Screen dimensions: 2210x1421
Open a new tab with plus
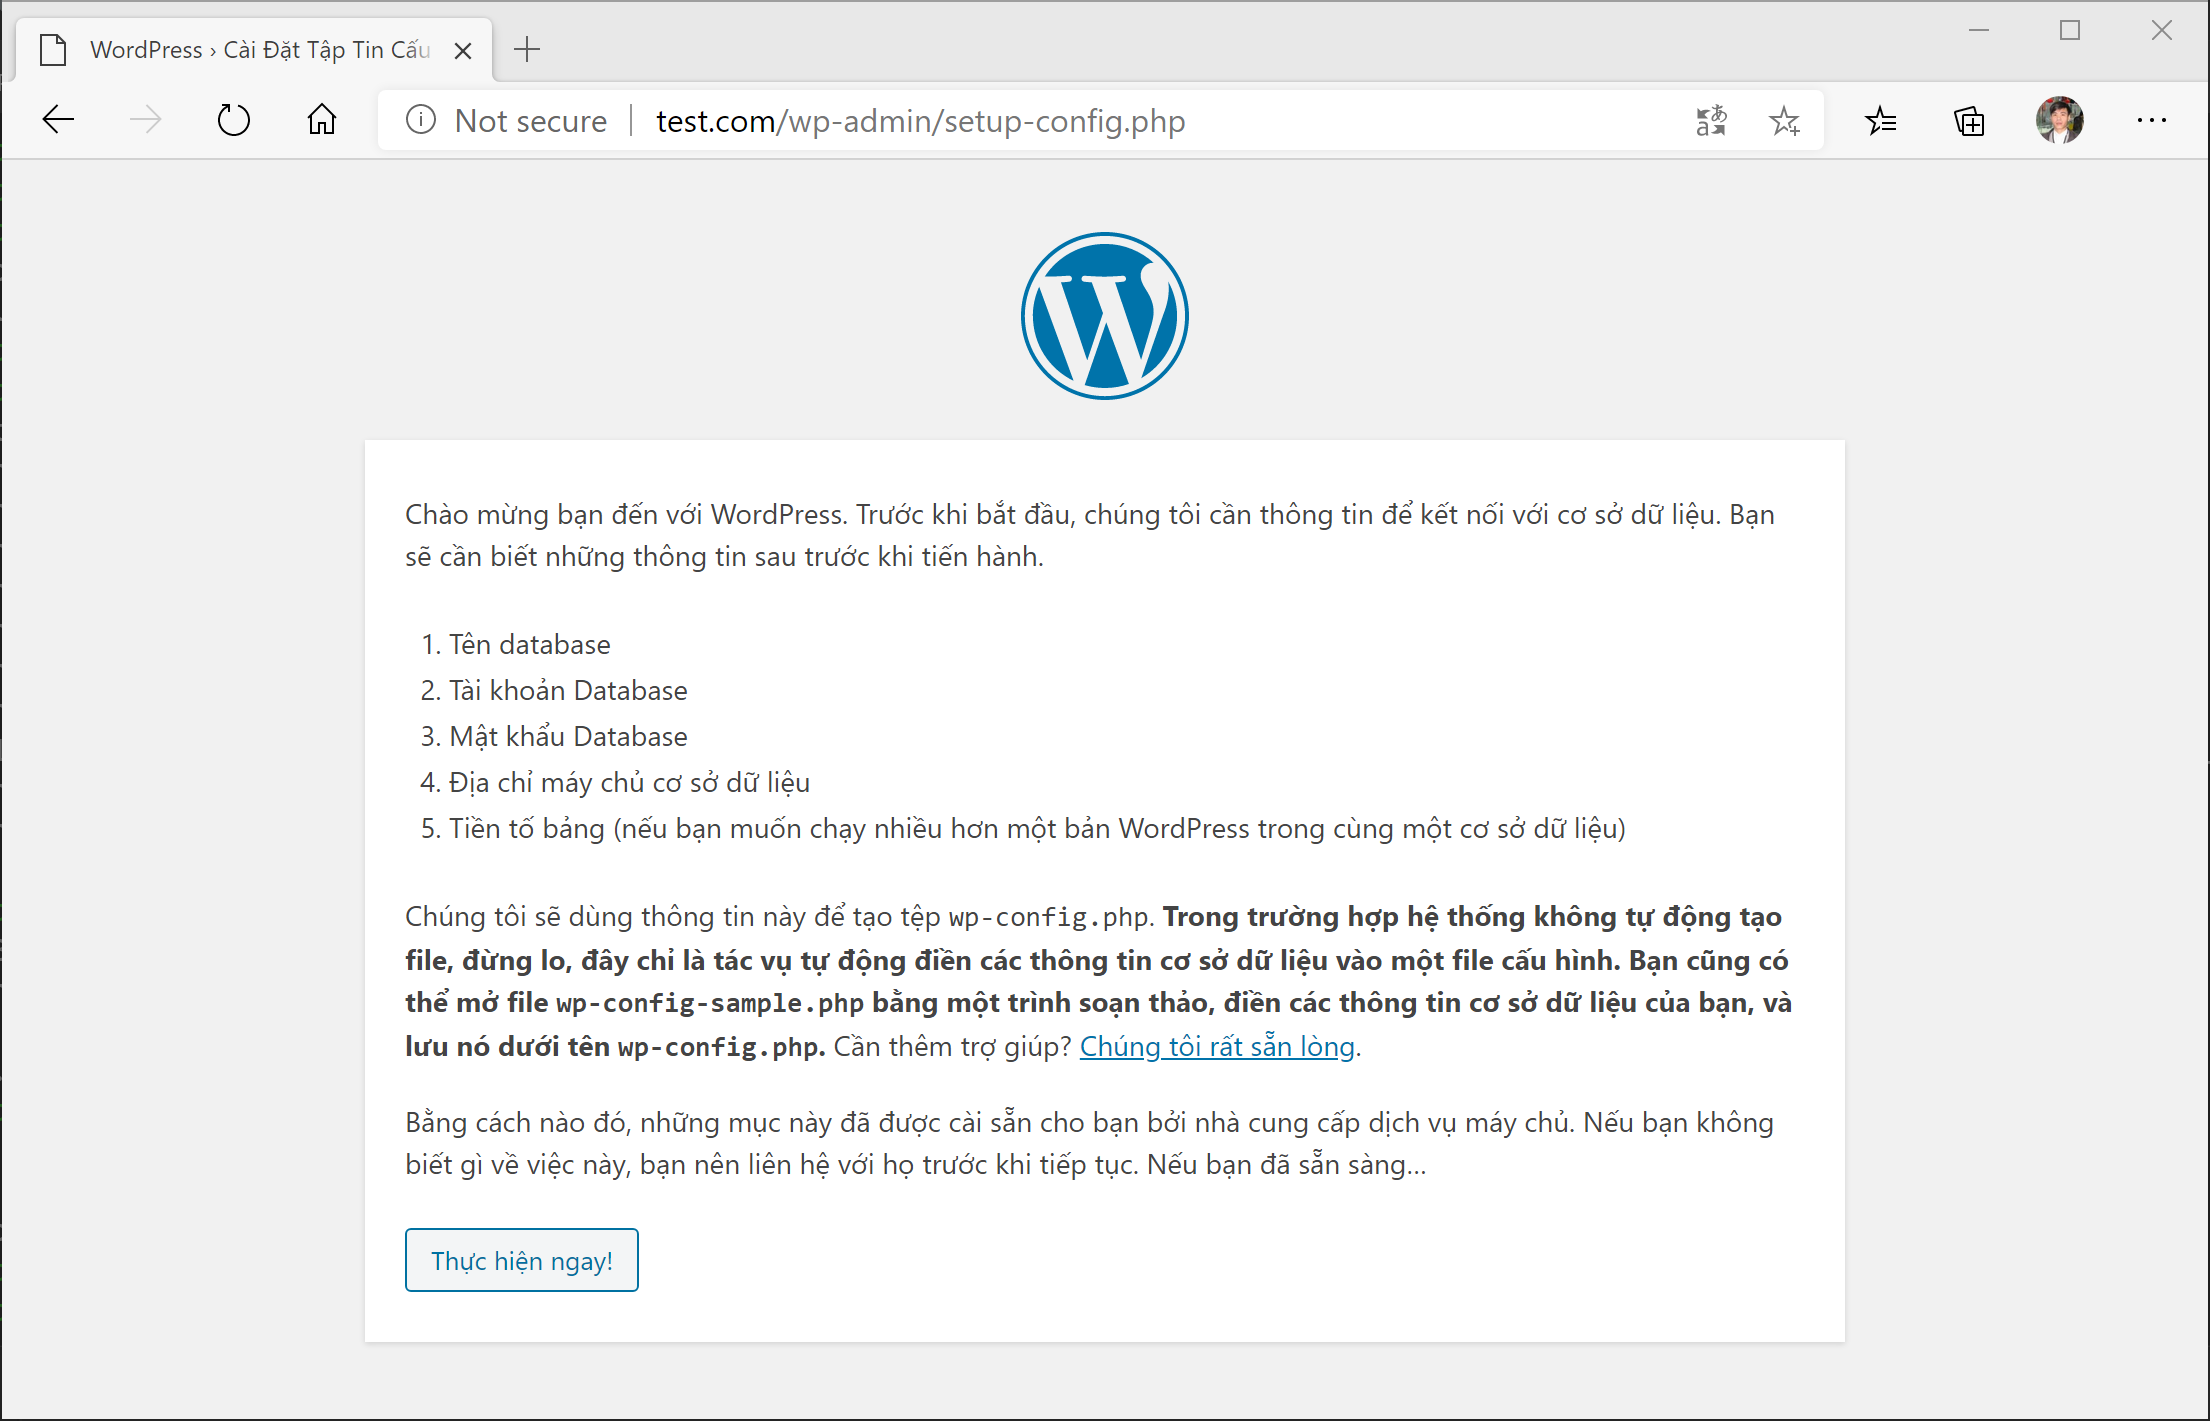click(x=527, y=49)
